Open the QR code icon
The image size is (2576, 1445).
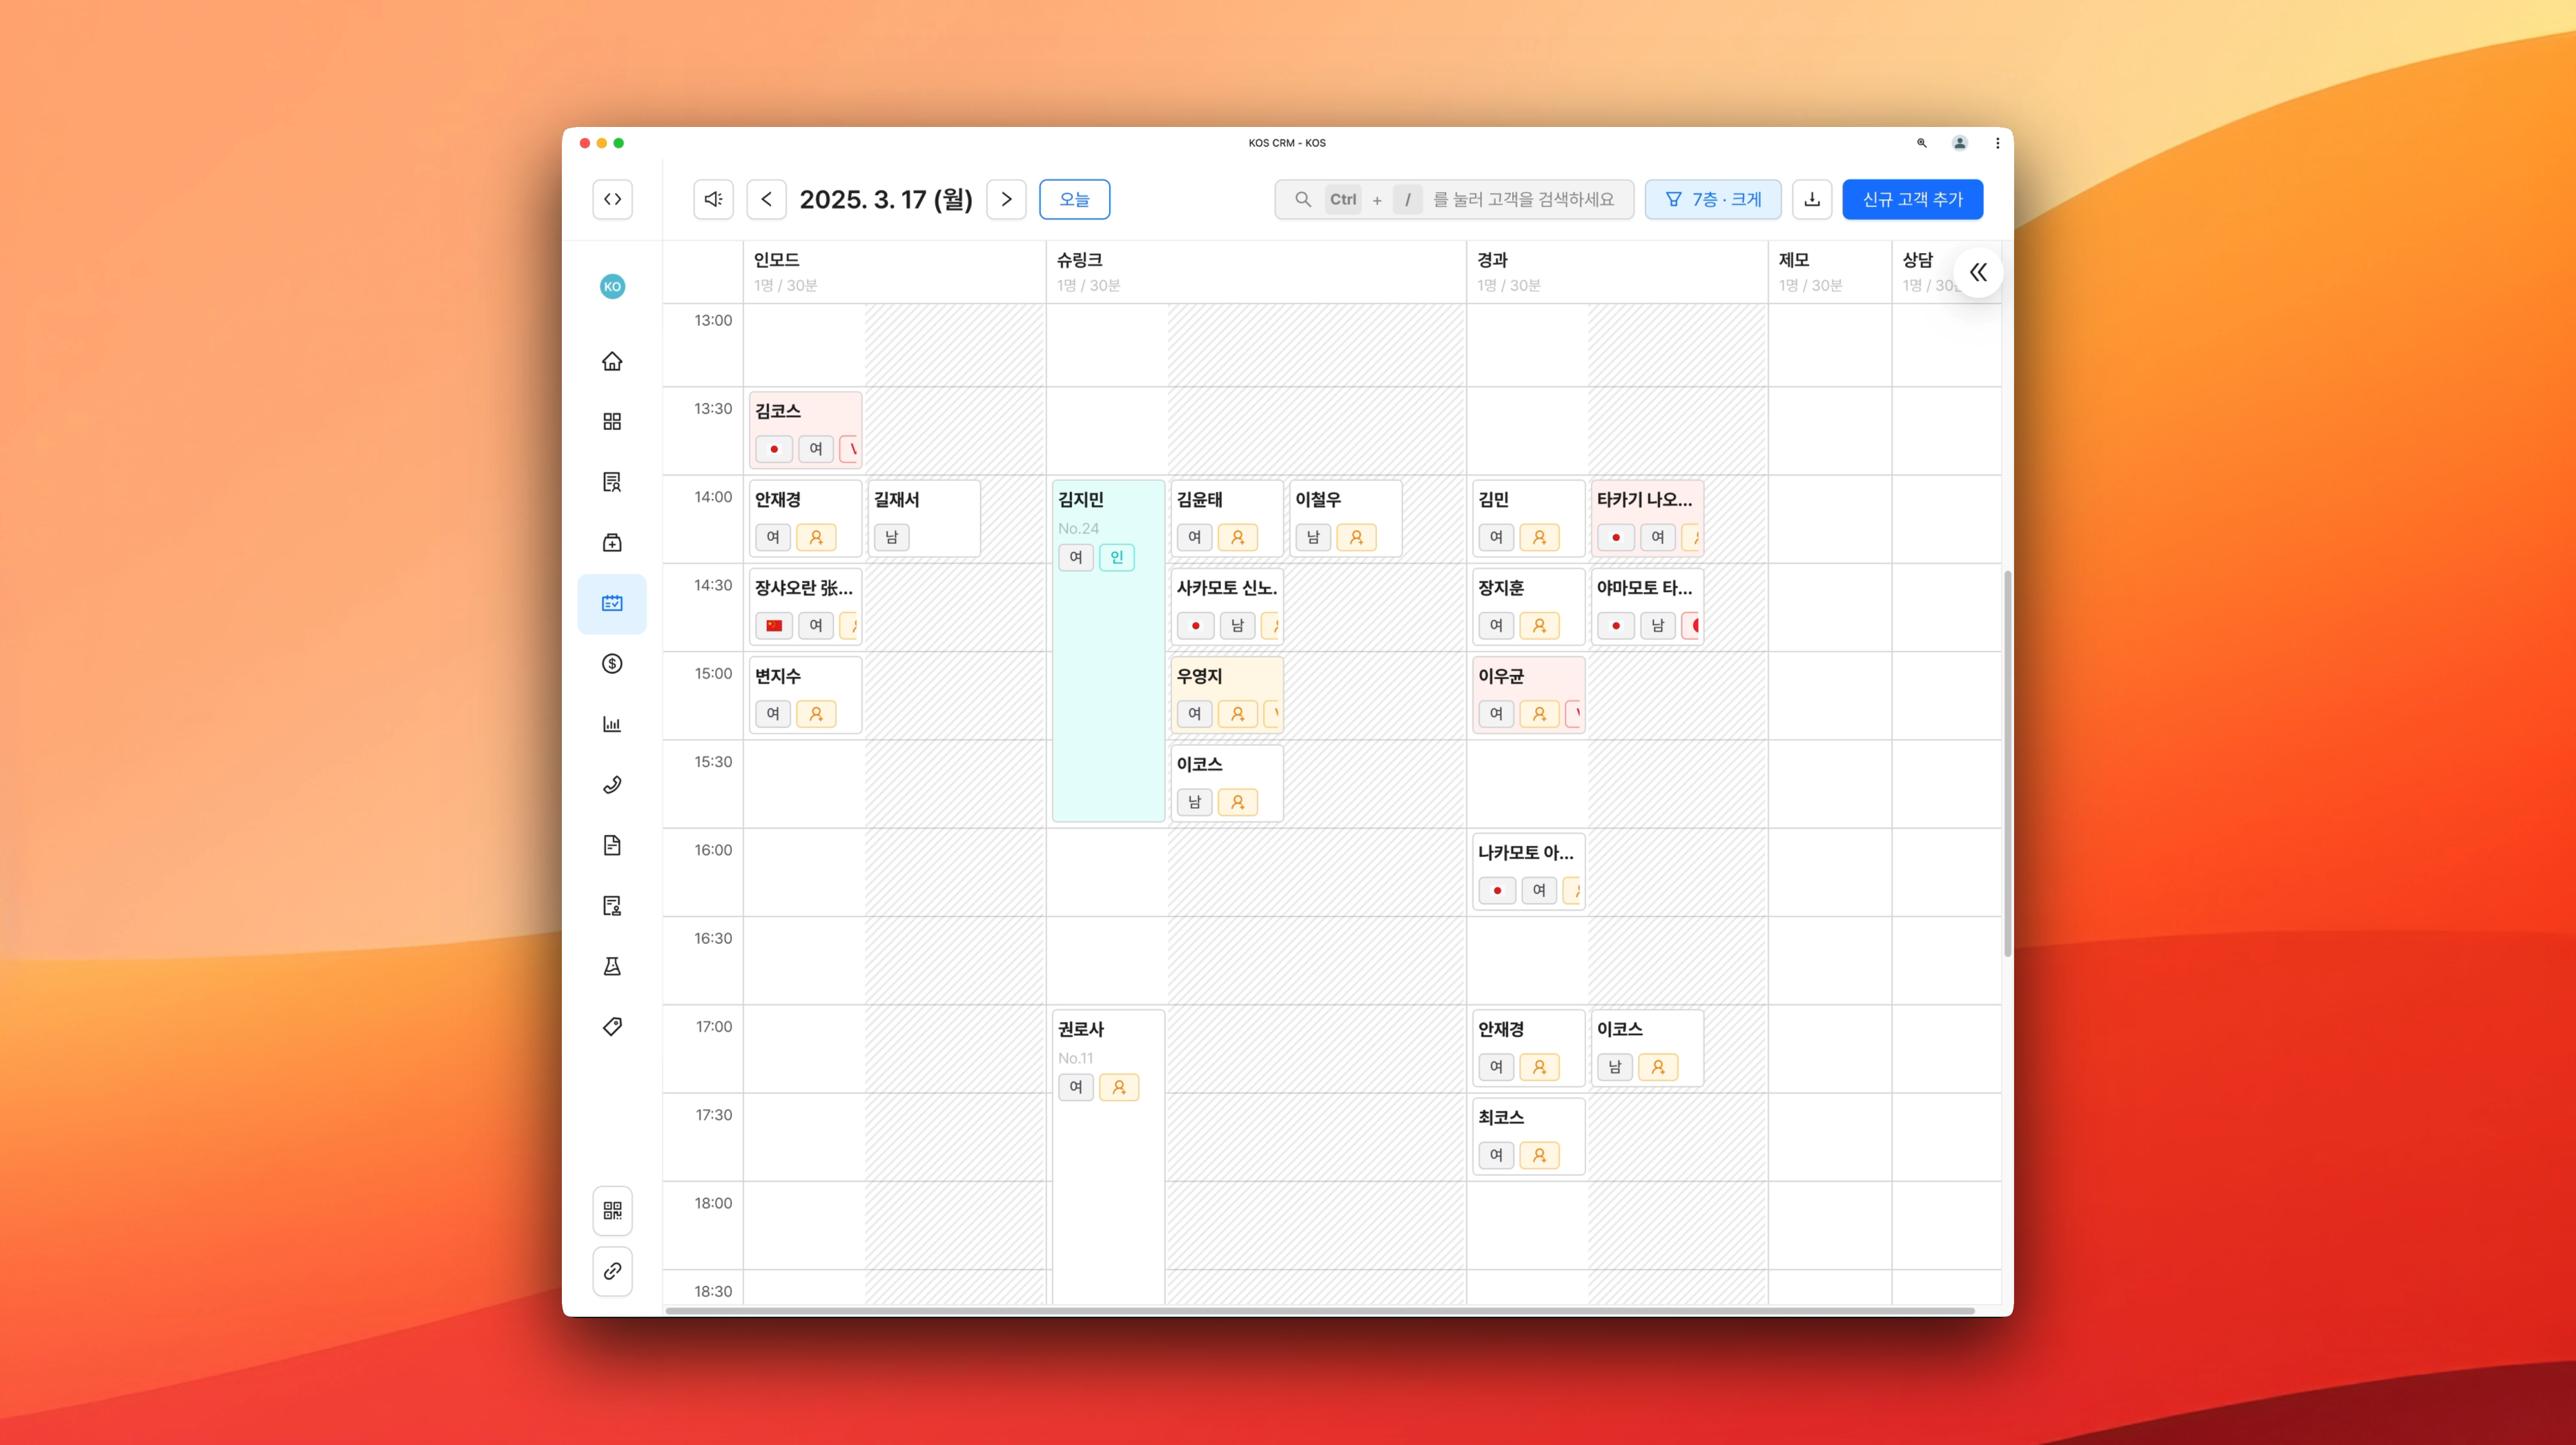612,1210
